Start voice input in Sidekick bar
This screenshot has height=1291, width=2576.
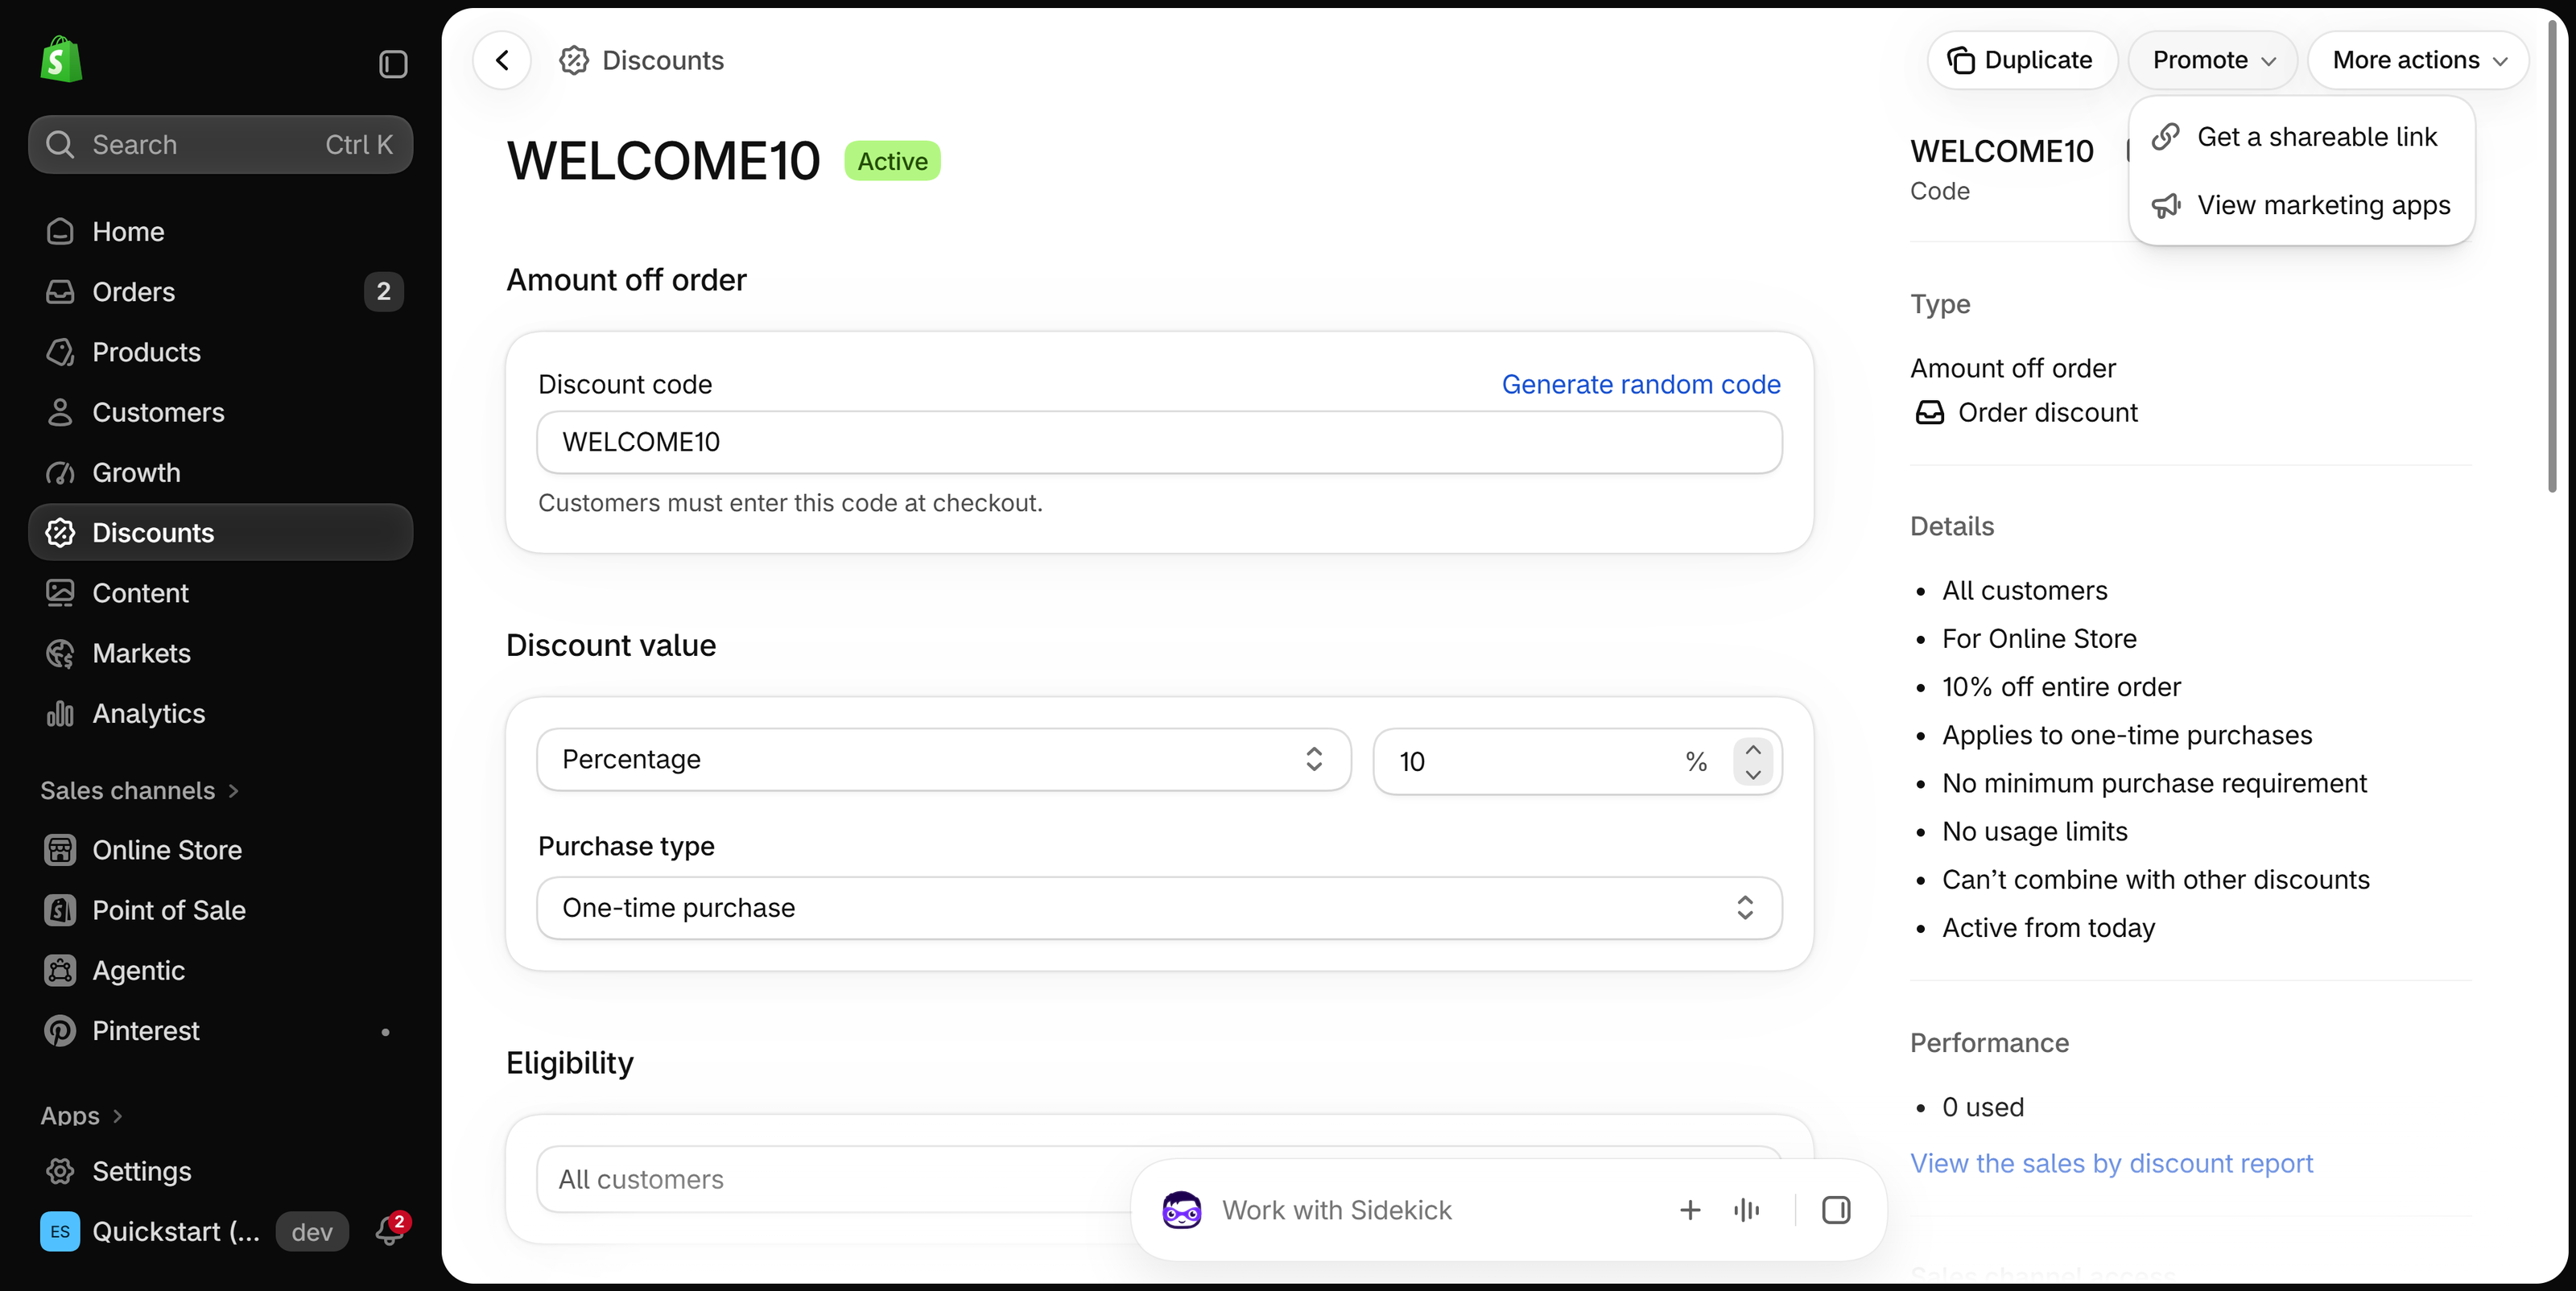point(1746,1210)
